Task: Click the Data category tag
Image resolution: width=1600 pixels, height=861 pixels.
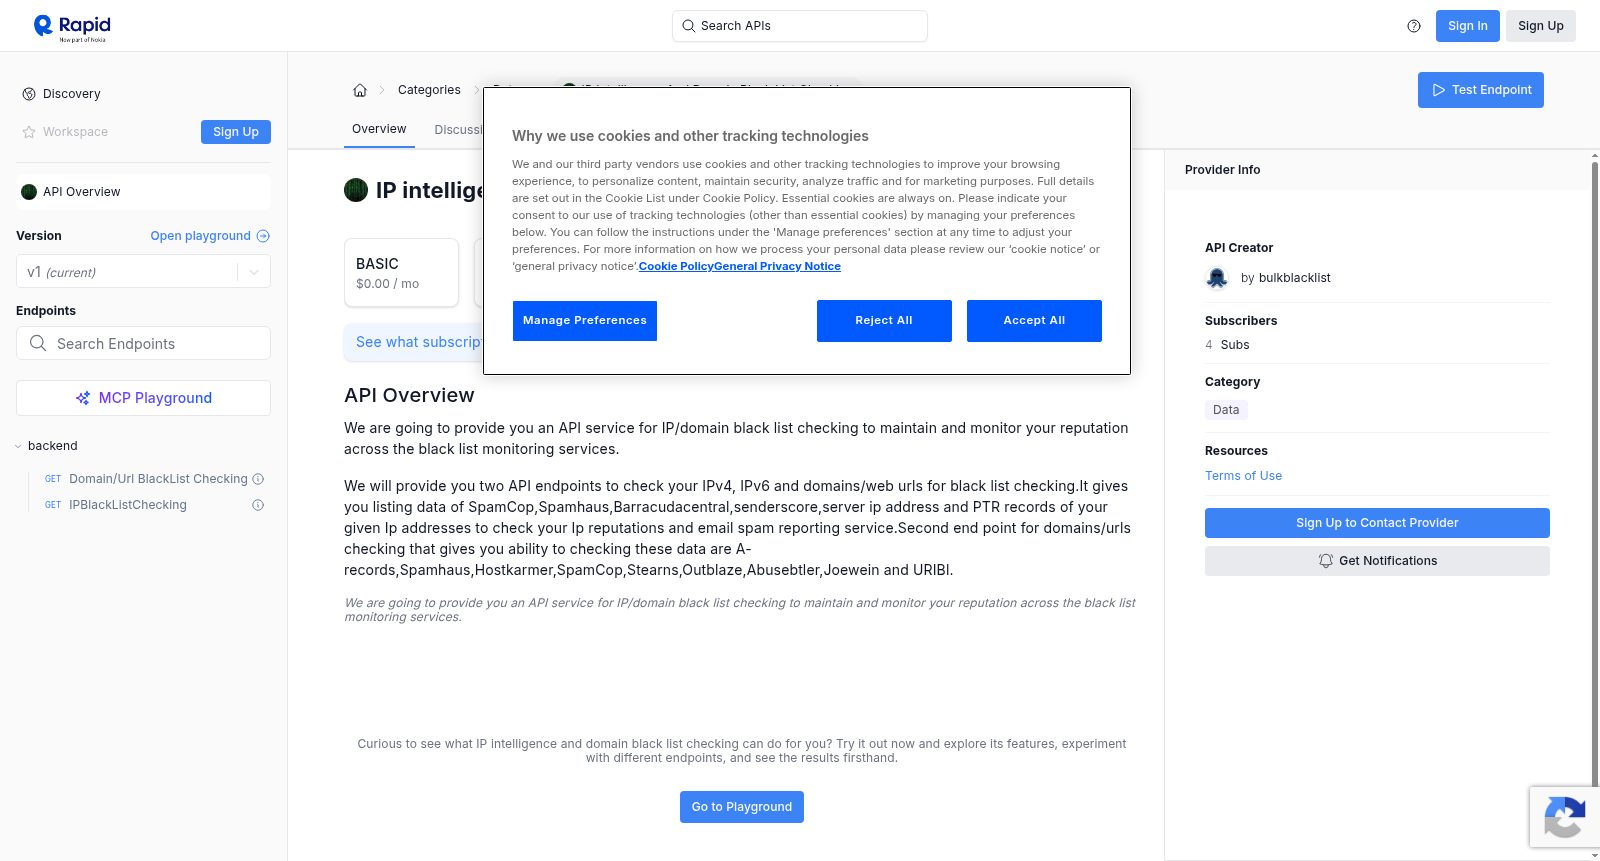Action: coord(1226,410)
